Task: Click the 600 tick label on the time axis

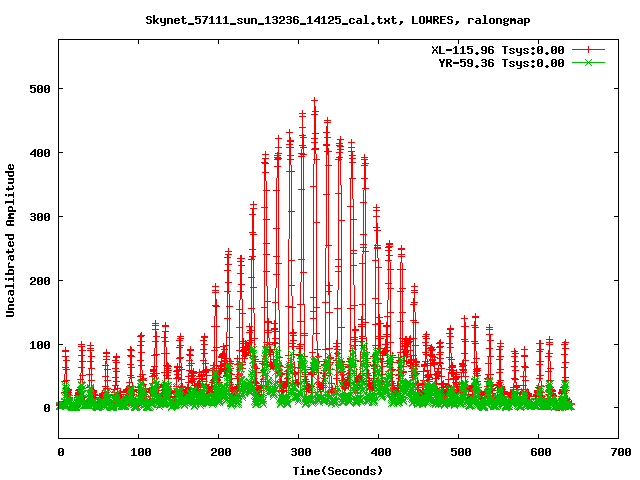Action: [539, 452]
